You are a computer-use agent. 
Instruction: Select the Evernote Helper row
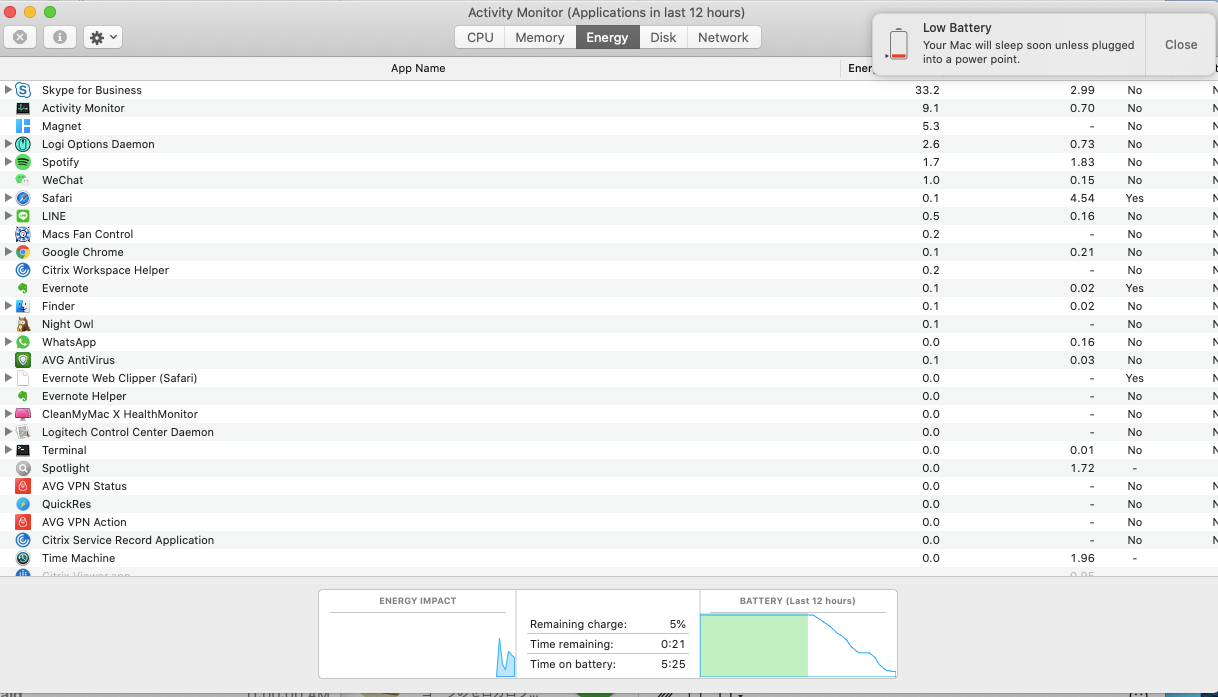point(609,396)
